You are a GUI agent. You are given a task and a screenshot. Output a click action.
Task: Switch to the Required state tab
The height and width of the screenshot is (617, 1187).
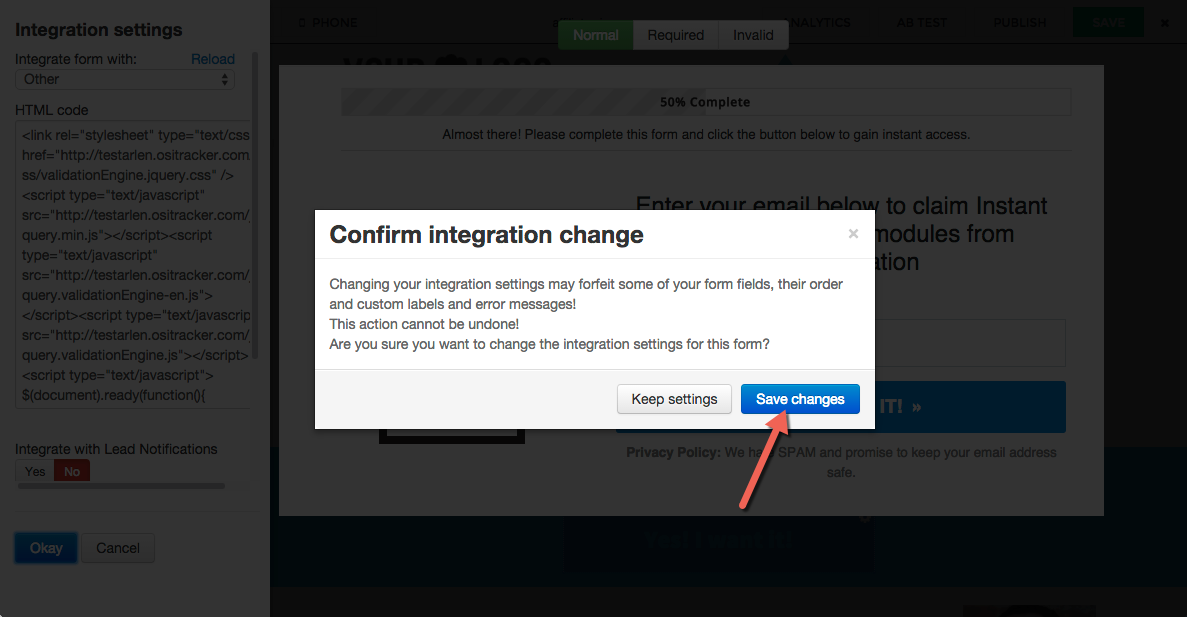pyautogui.click(x=676, y=35)
